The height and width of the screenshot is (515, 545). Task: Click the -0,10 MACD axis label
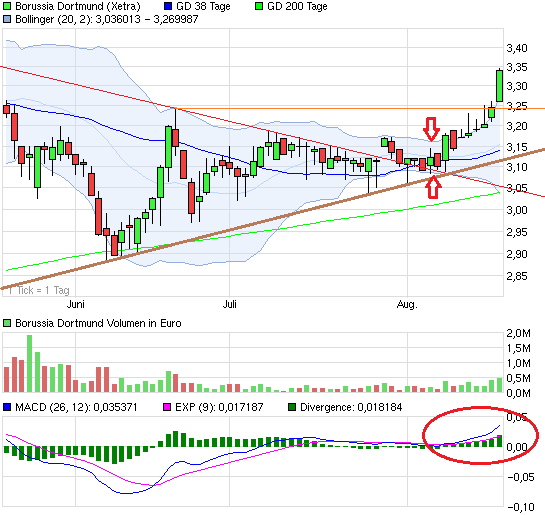point(521,508)
